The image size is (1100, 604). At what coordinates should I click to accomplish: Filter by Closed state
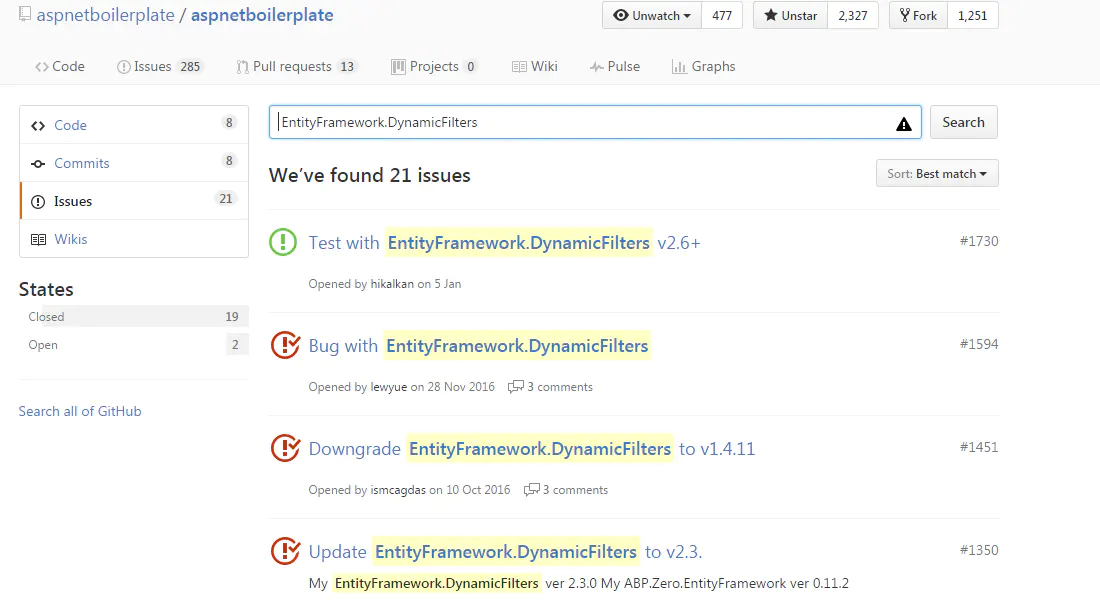click(x=133, y=316)
